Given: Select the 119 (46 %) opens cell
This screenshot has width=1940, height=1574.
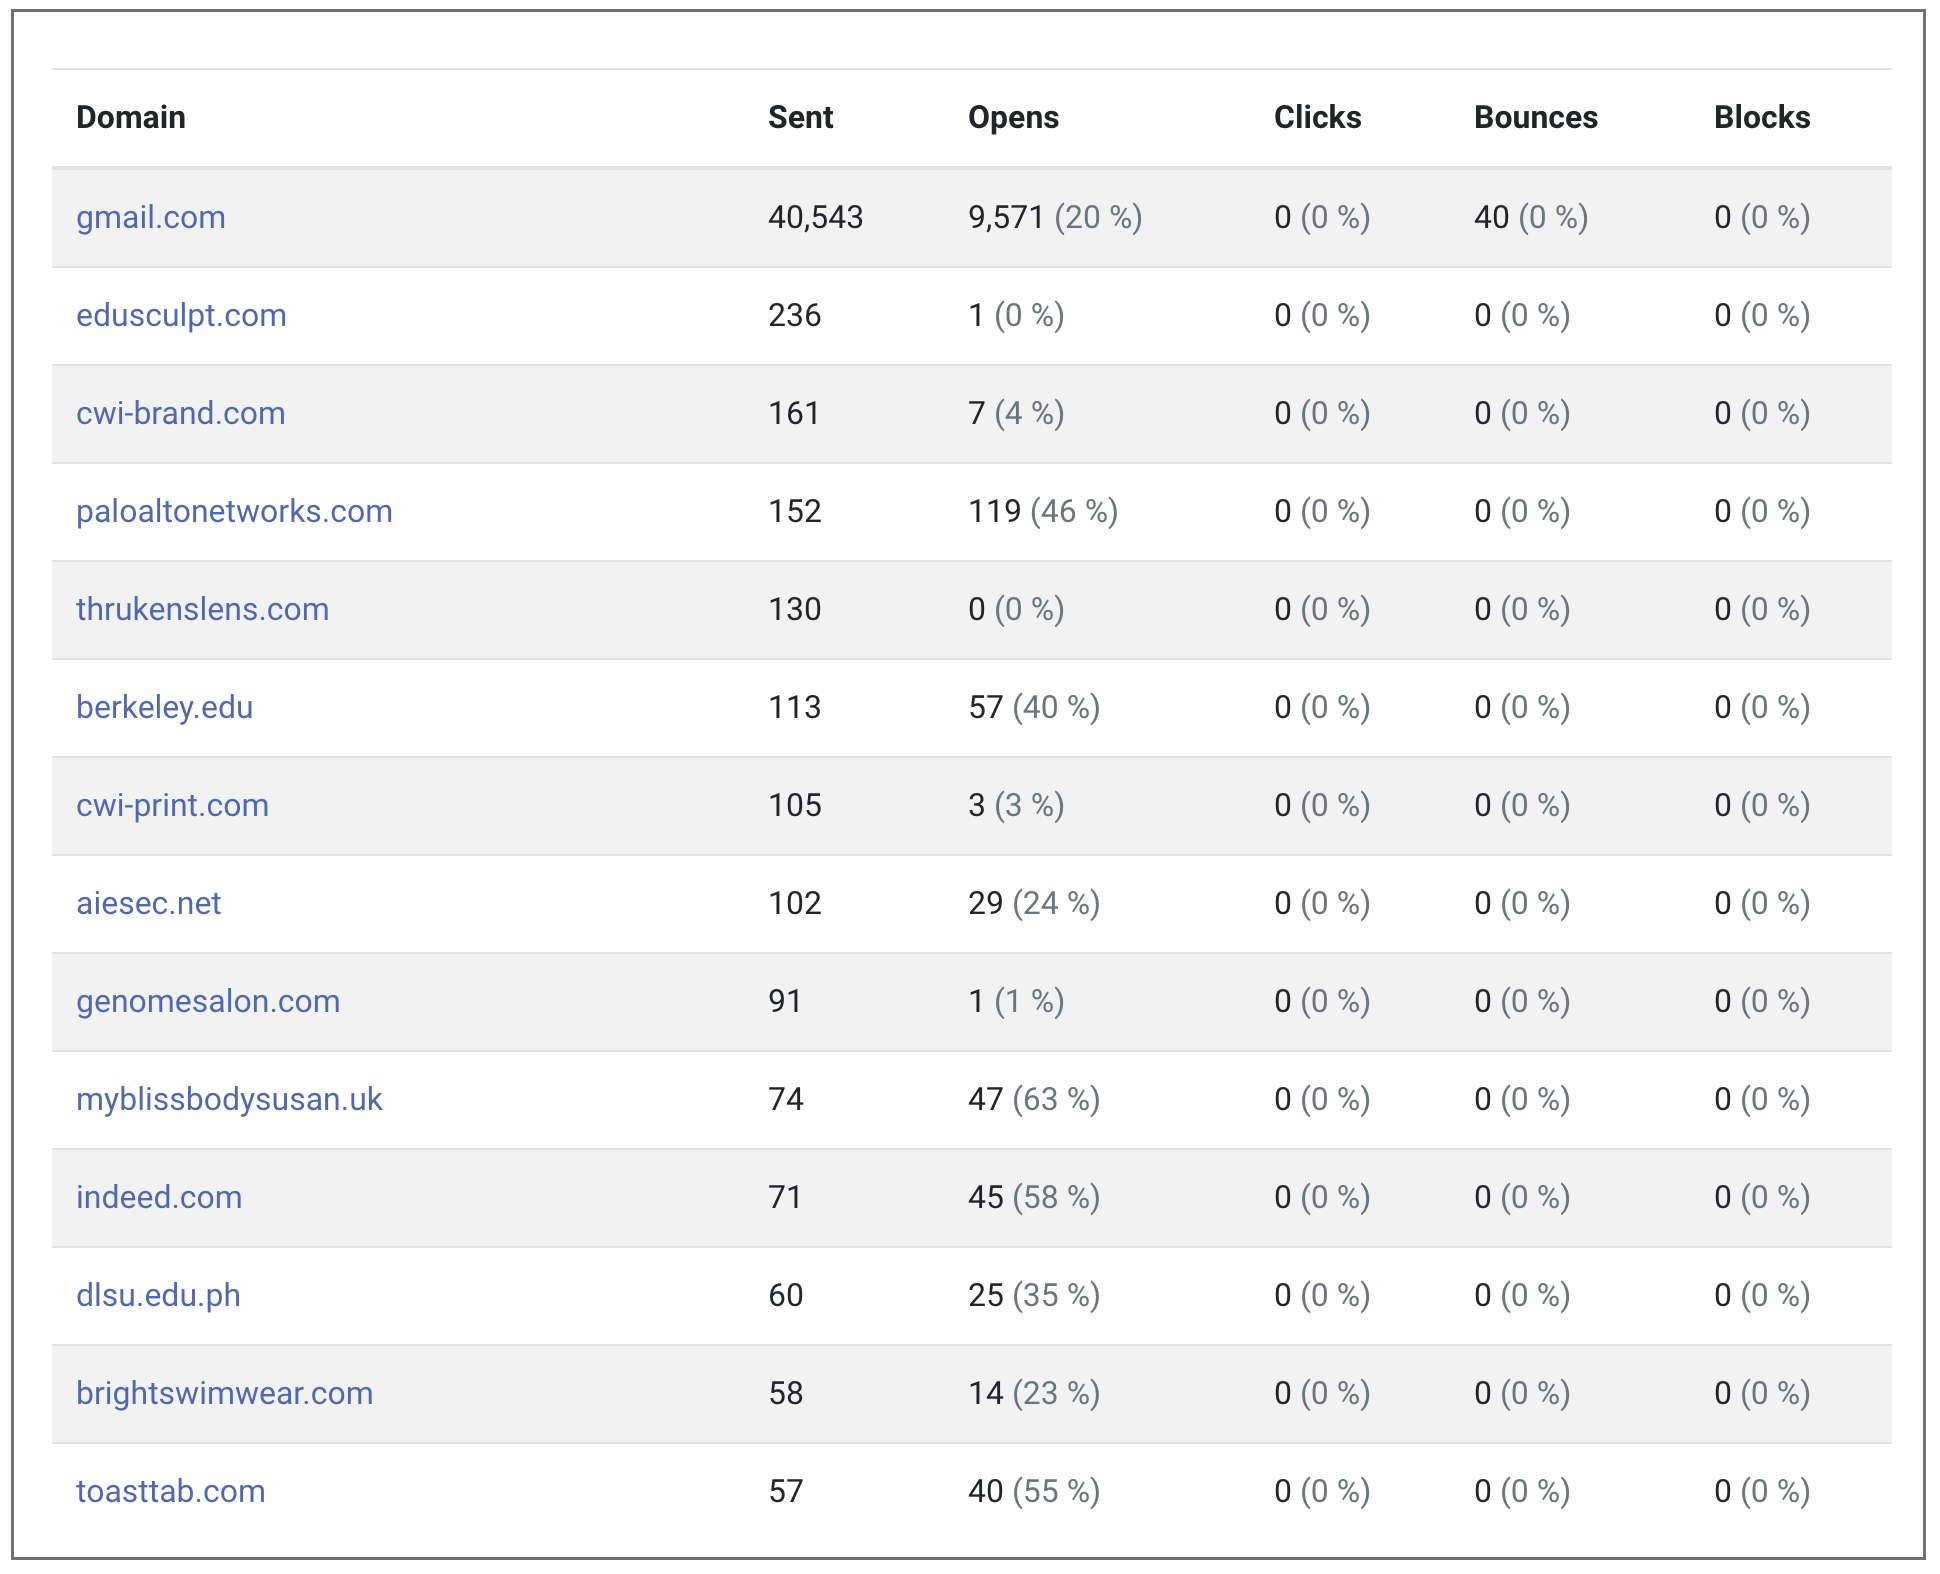Looking at the screenshot, I should tap(1043, 511).
